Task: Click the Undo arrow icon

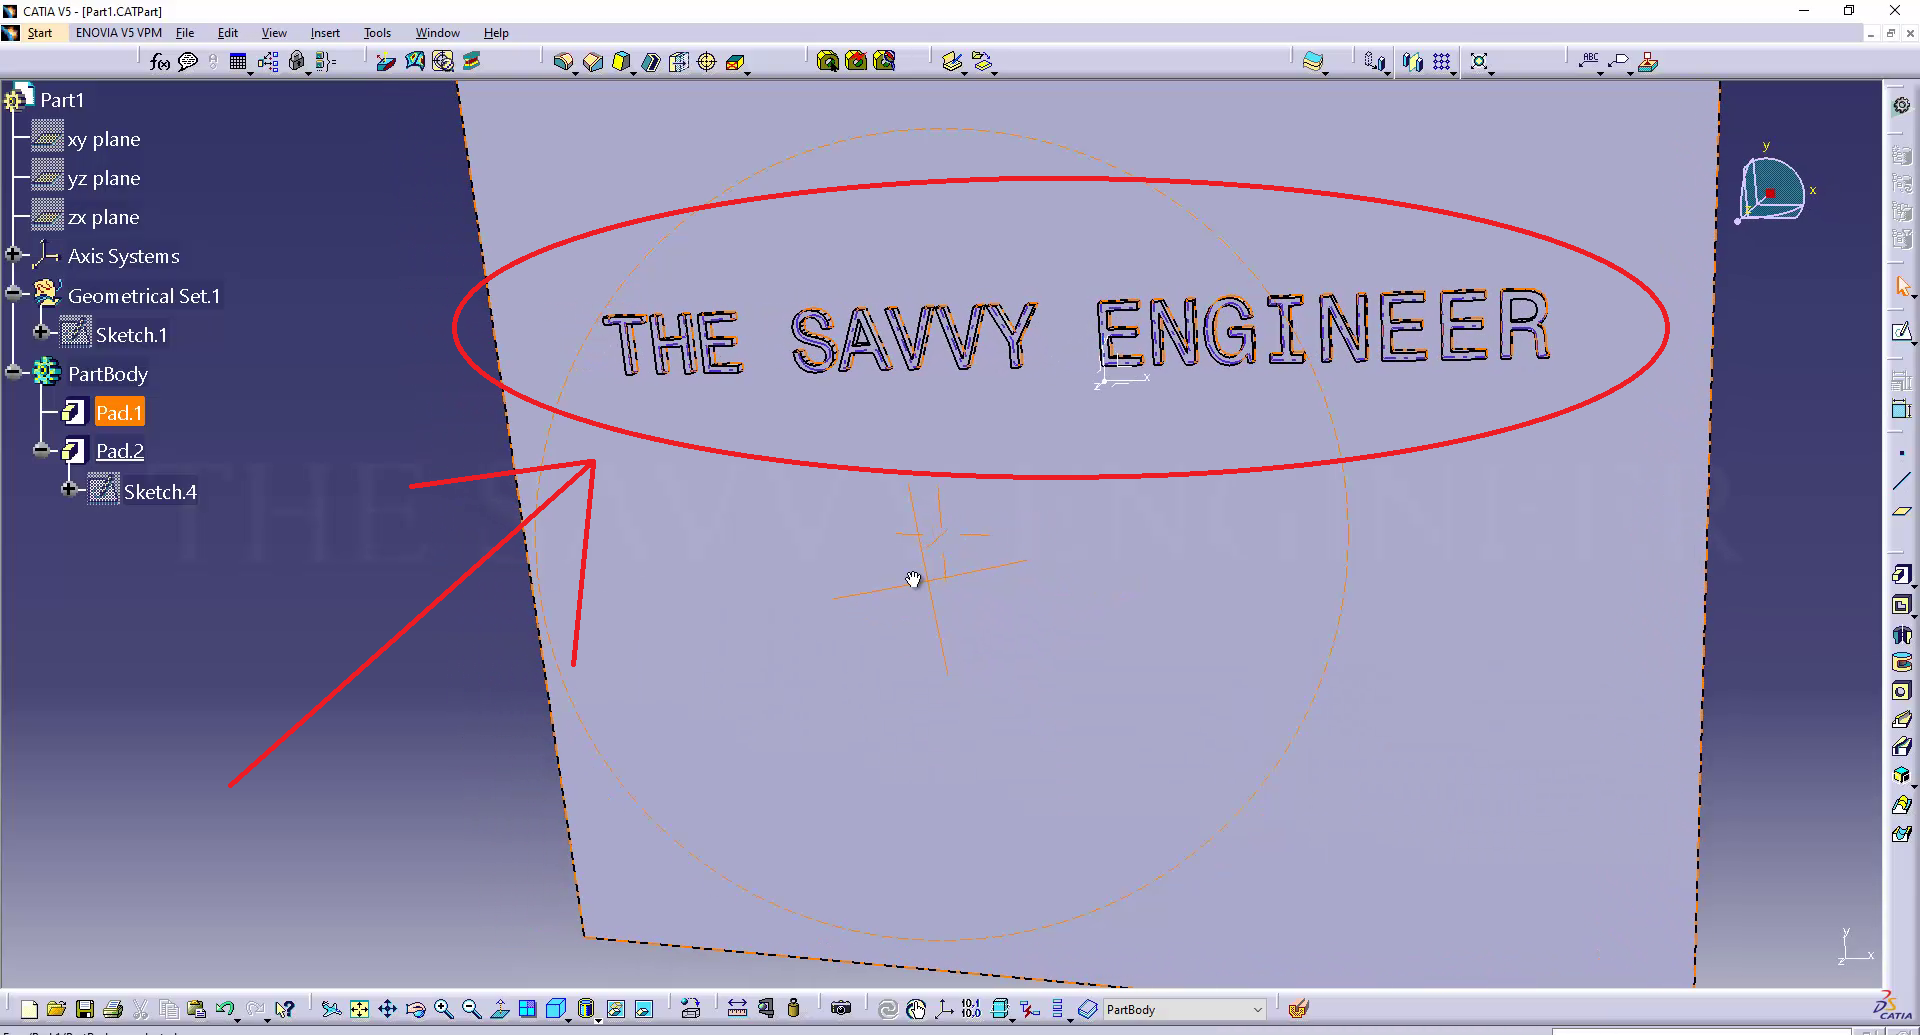Action: 224,1009
